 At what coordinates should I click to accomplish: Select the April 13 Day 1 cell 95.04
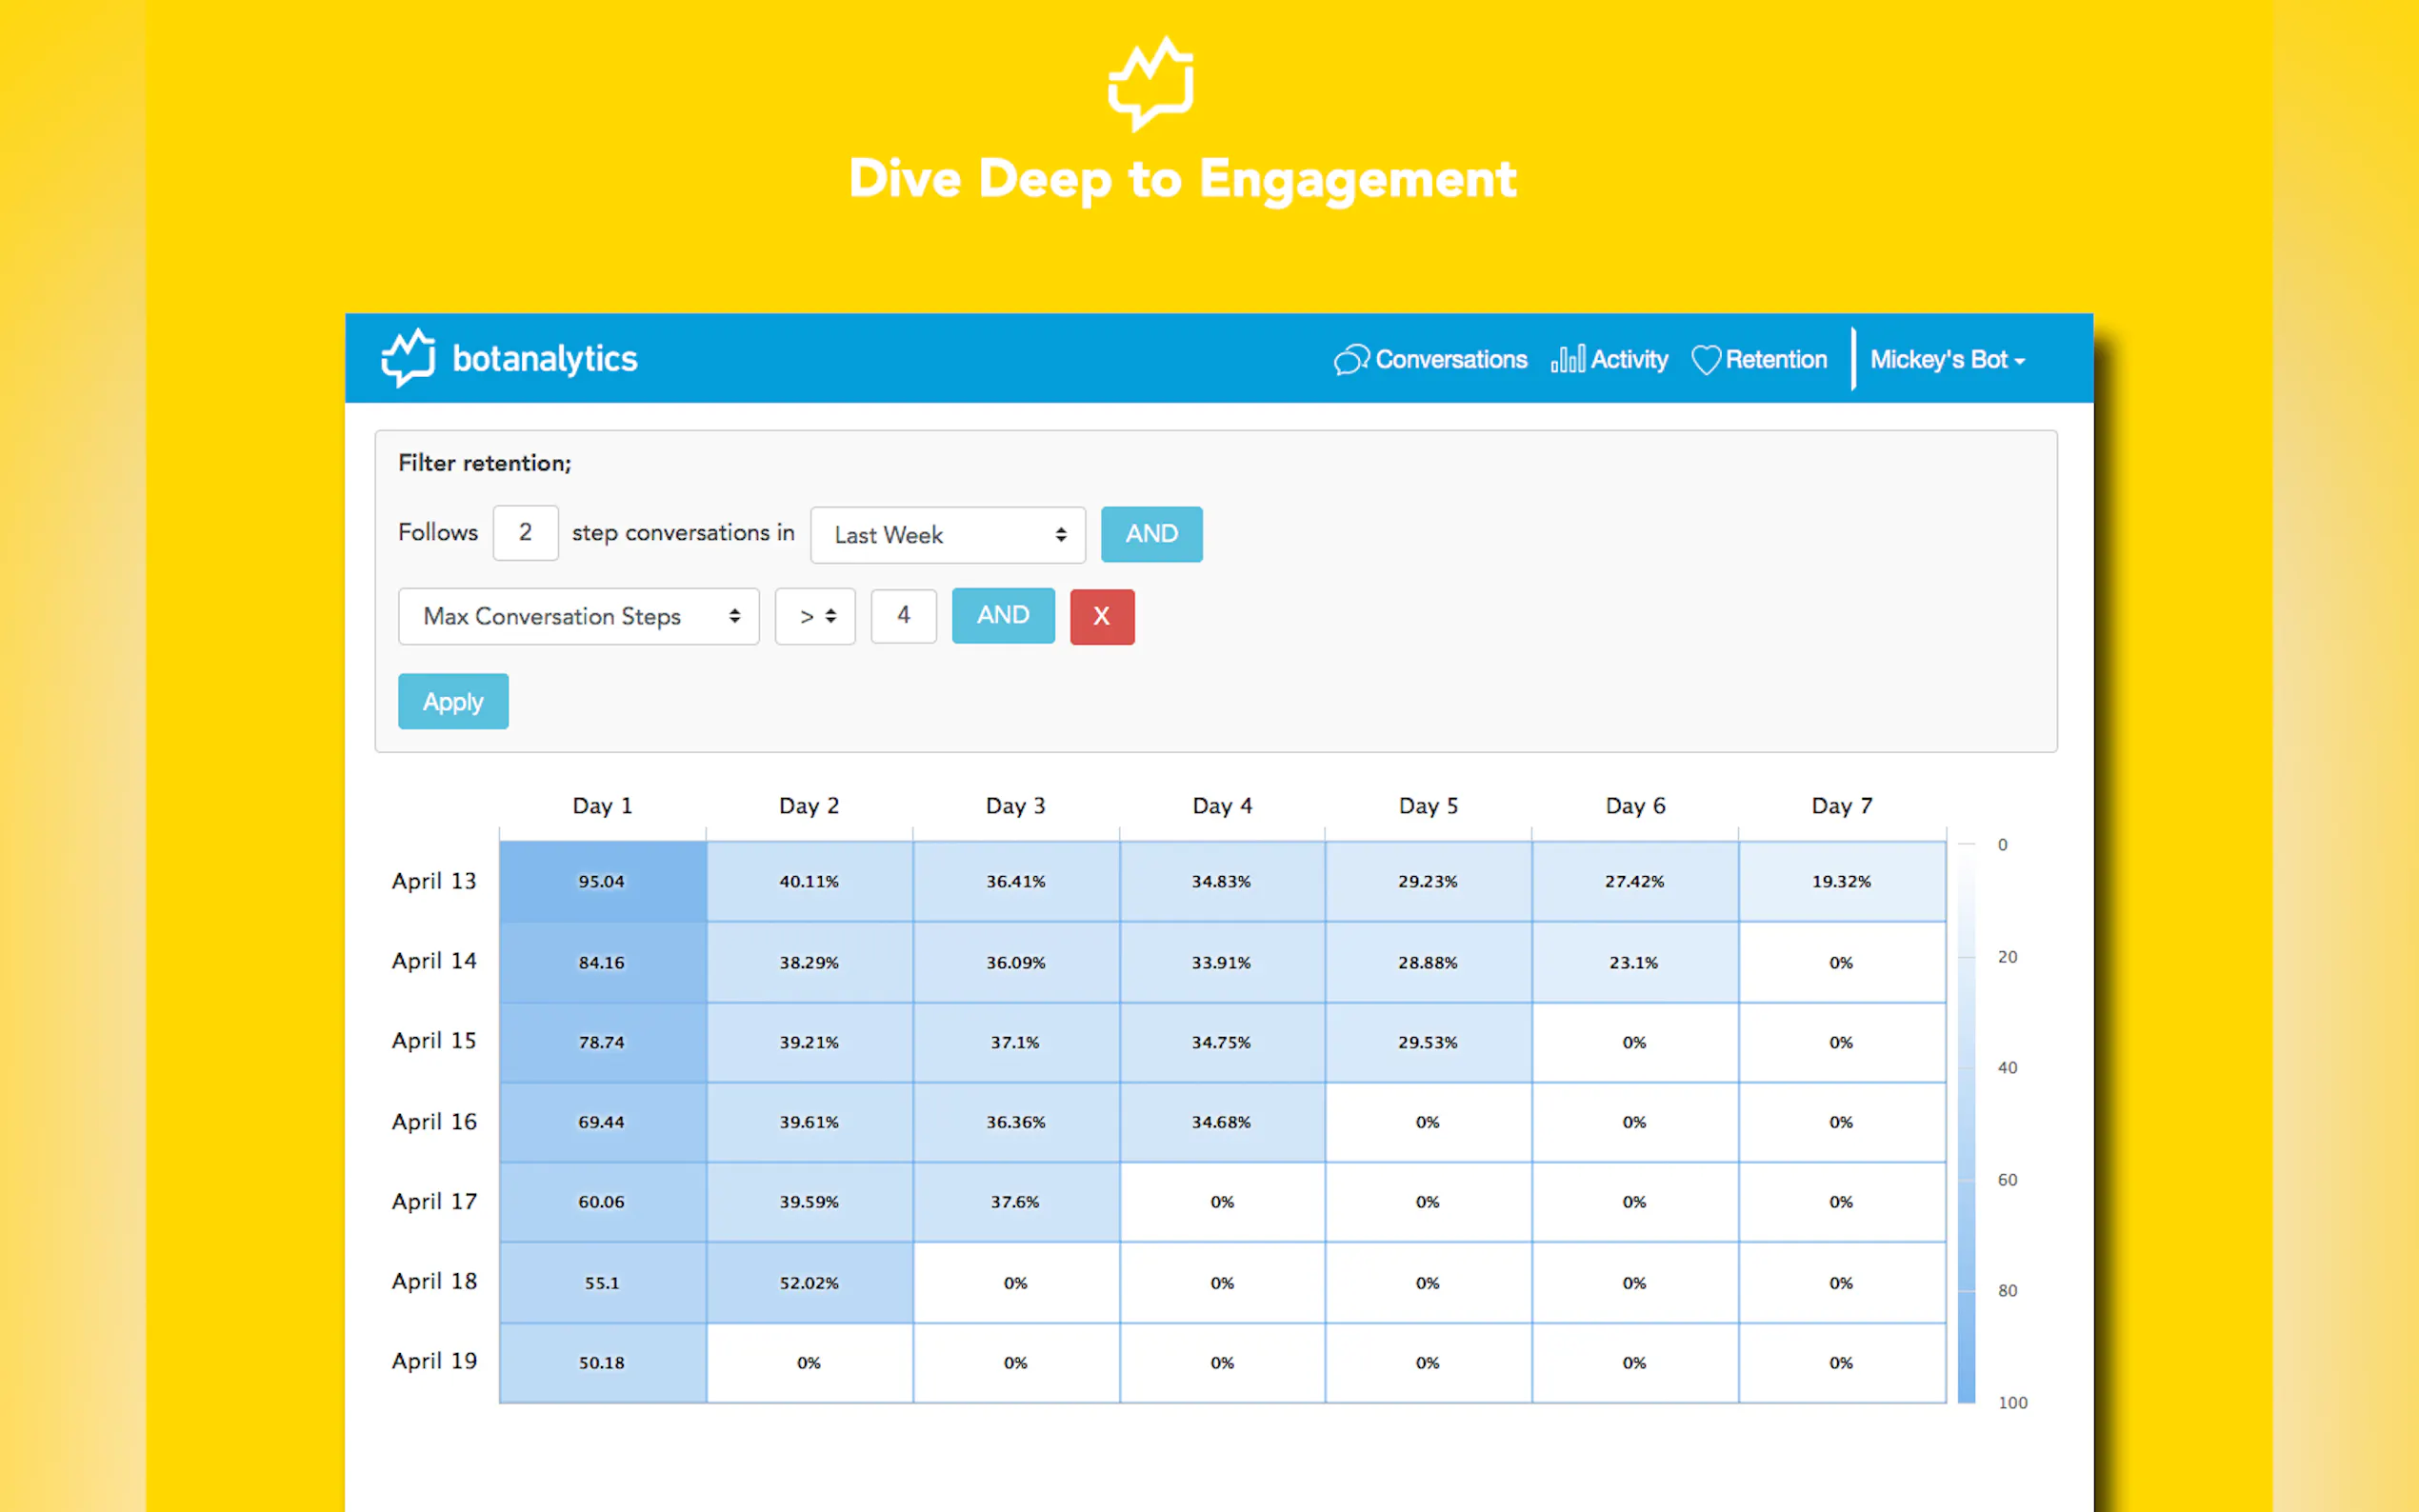602,881
